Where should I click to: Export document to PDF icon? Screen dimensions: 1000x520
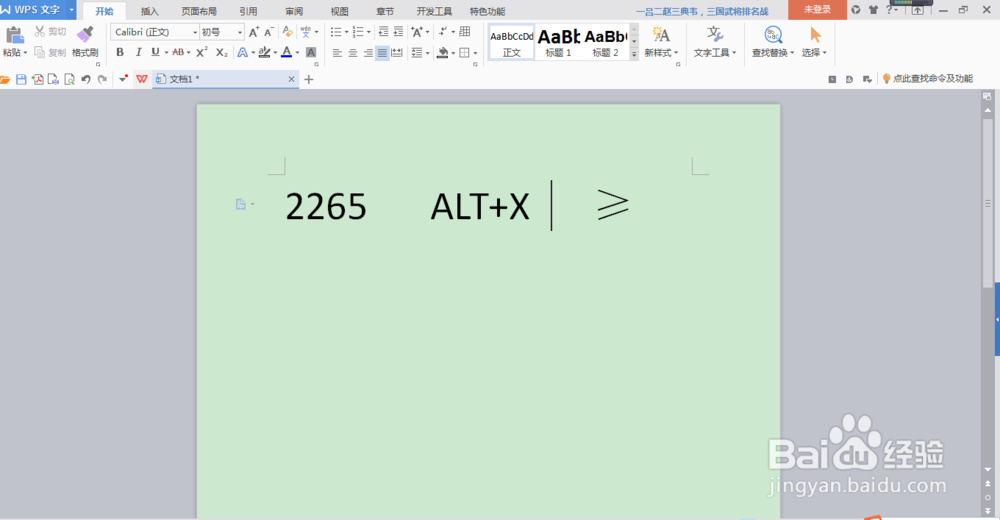click(x=38, y=79)
